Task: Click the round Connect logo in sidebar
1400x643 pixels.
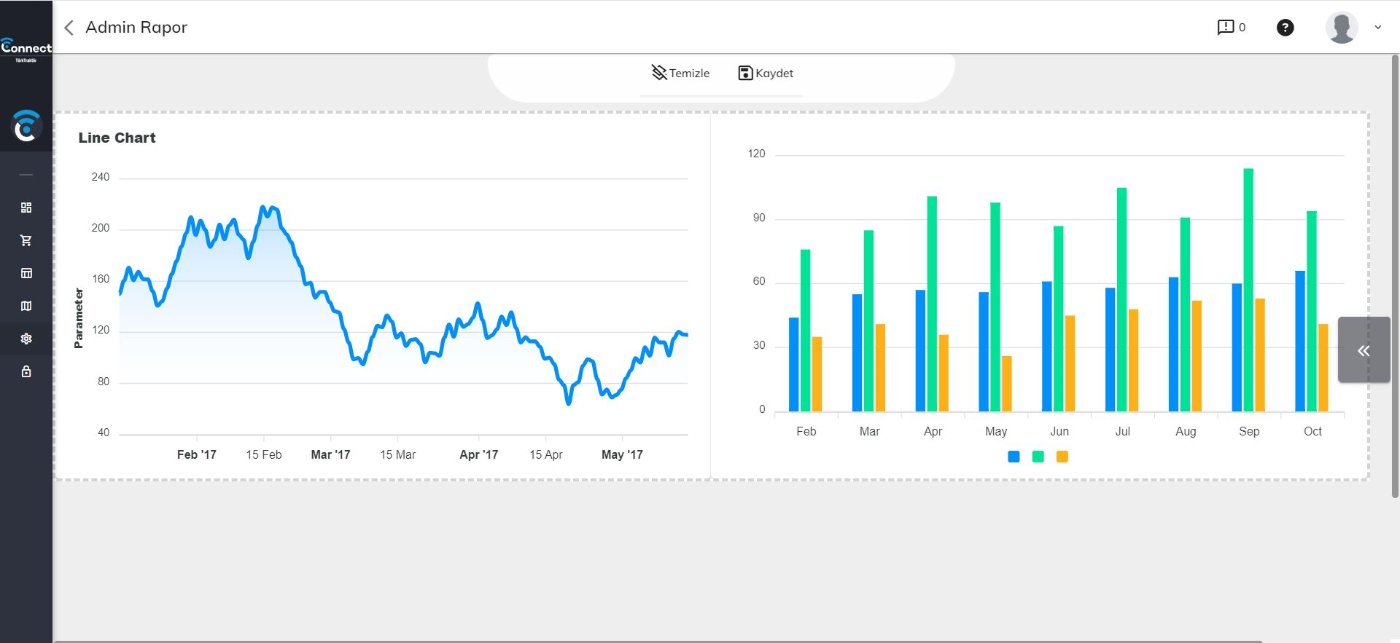Action: tap(26, 126)
